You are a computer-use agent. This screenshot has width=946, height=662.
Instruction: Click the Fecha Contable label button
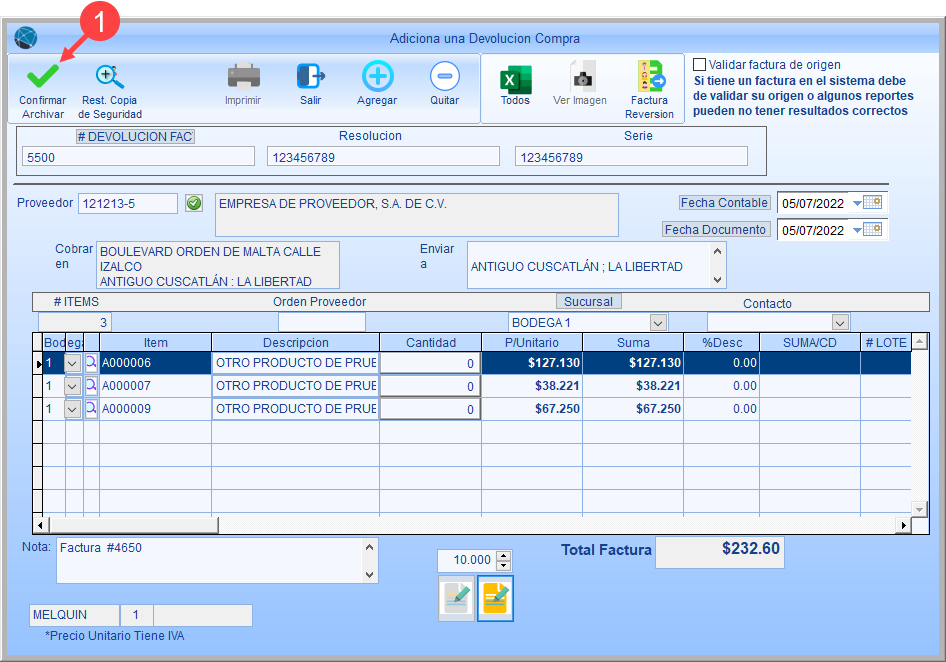[x=724, y=203]
